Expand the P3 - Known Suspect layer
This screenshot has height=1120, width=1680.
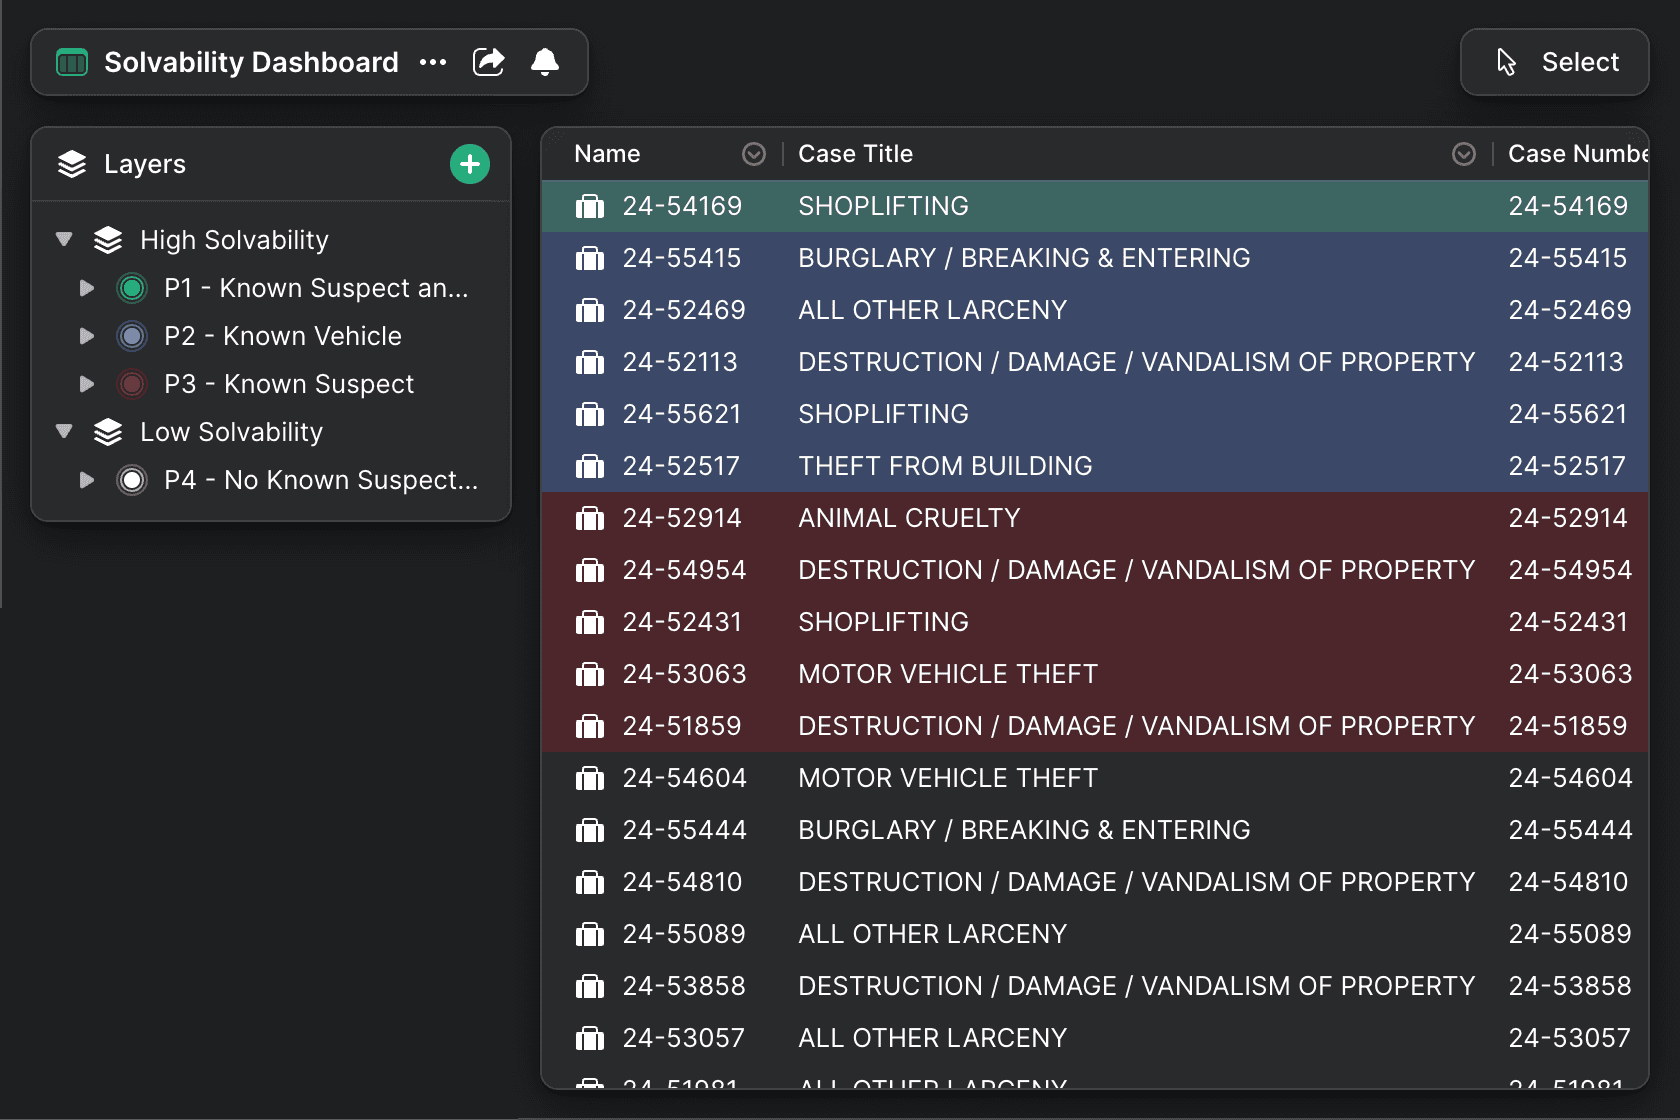tap(87, 384)
